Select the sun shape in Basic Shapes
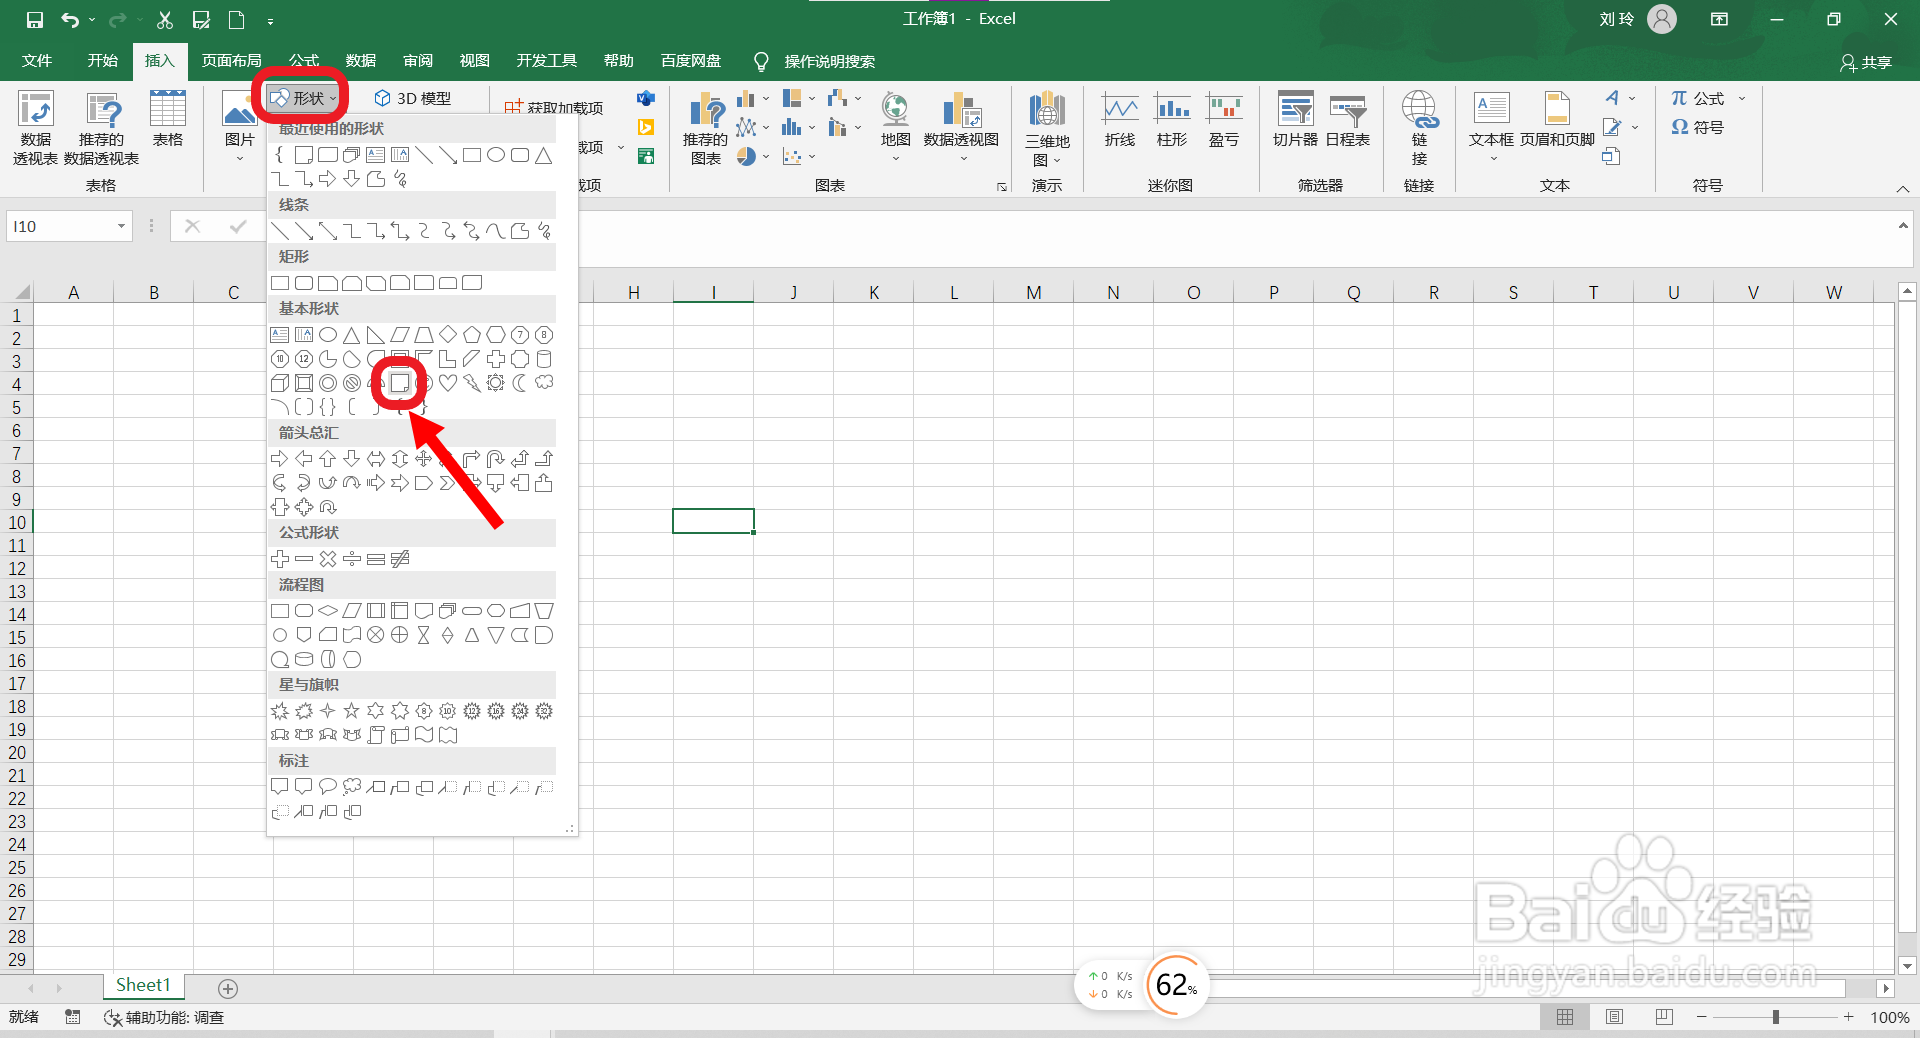 [495, 383]
